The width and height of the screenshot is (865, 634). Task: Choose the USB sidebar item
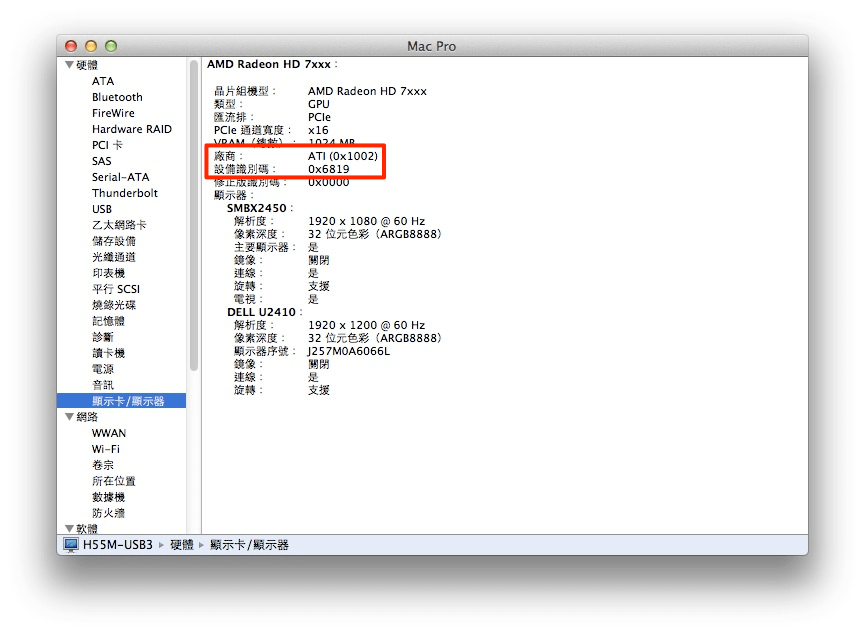point(102,209)
